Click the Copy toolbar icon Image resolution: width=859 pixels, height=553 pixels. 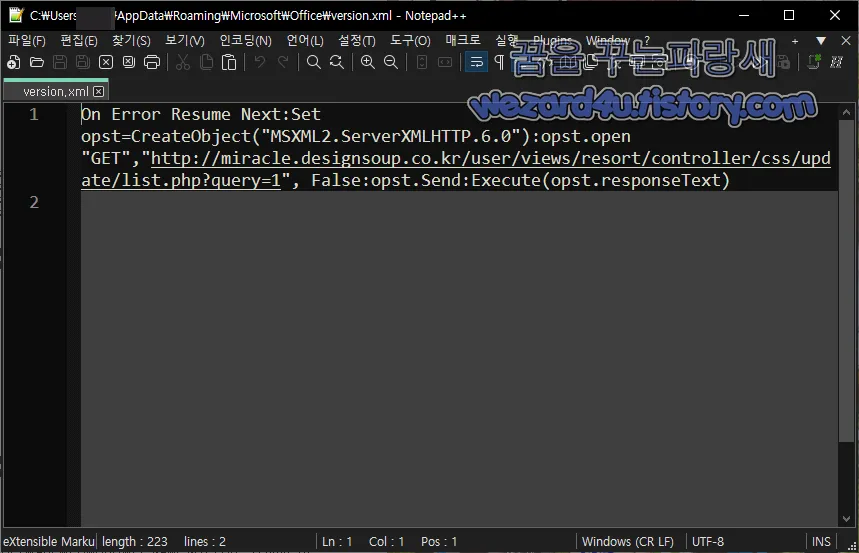click(206, 62)
